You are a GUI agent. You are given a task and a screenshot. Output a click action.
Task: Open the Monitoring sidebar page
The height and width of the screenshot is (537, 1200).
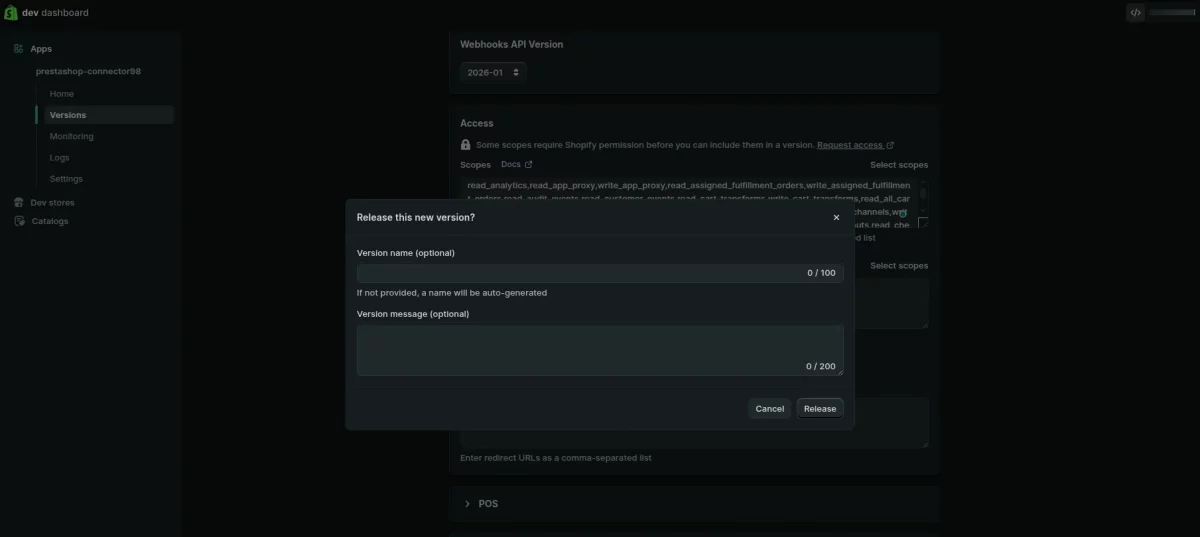(x=71, y=136)
